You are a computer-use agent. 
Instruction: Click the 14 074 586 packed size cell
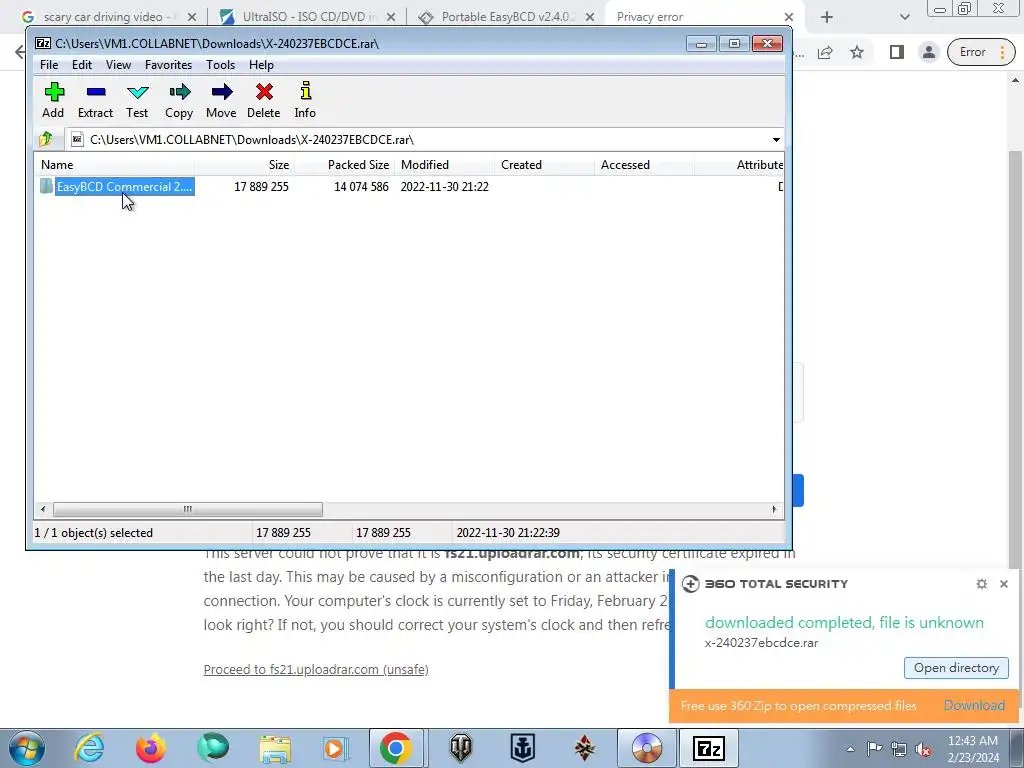361,187
